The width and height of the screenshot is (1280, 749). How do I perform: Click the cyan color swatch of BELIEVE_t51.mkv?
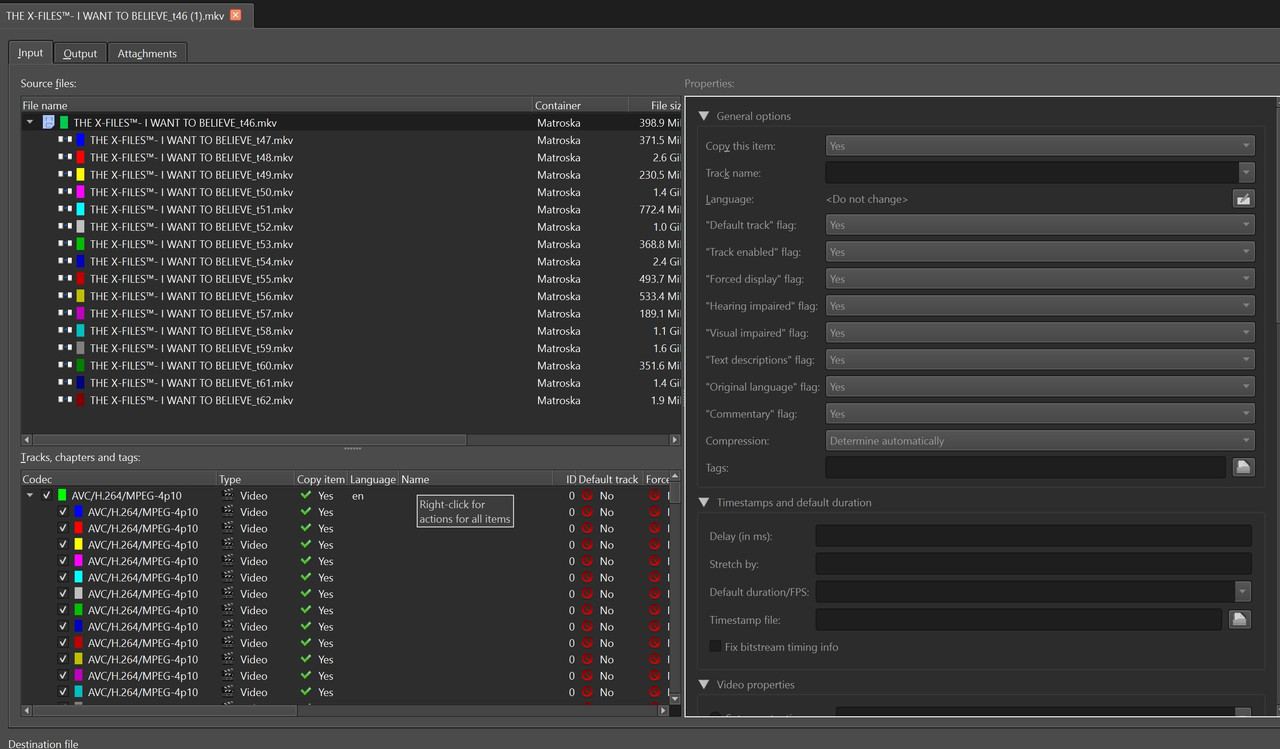tap(80, 209)
